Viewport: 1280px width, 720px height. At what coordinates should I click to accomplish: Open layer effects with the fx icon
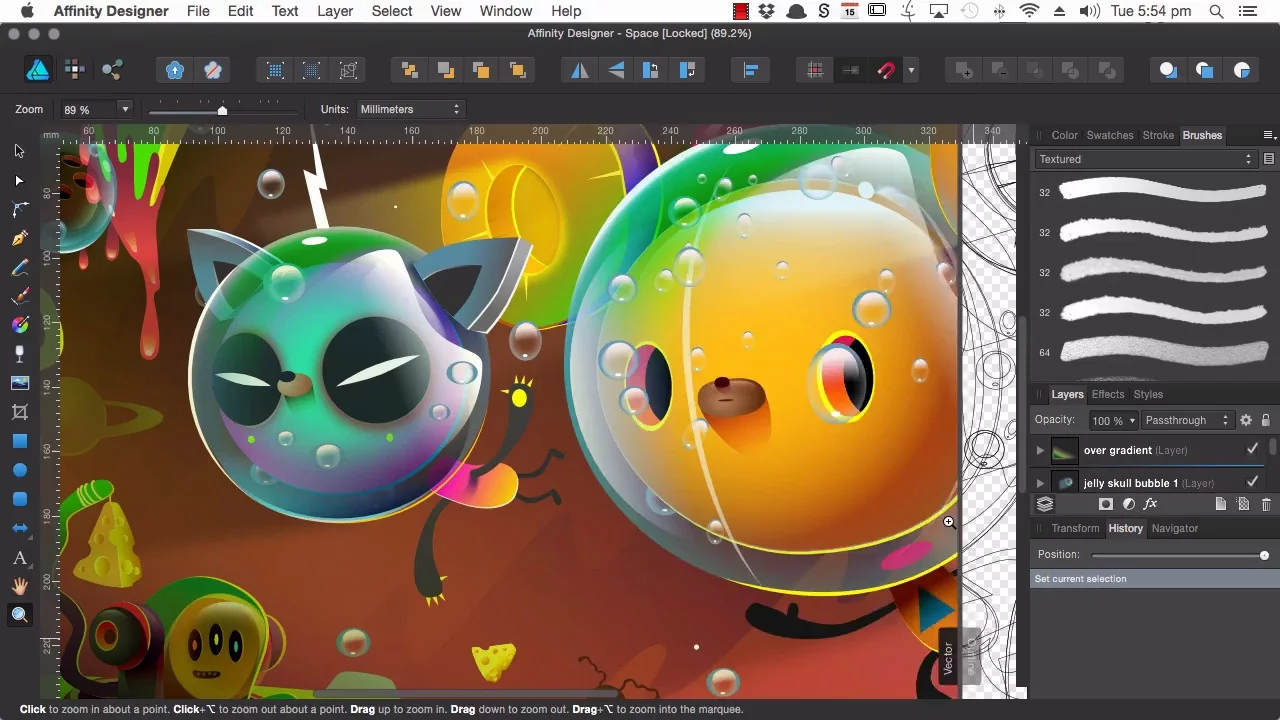1150,505
